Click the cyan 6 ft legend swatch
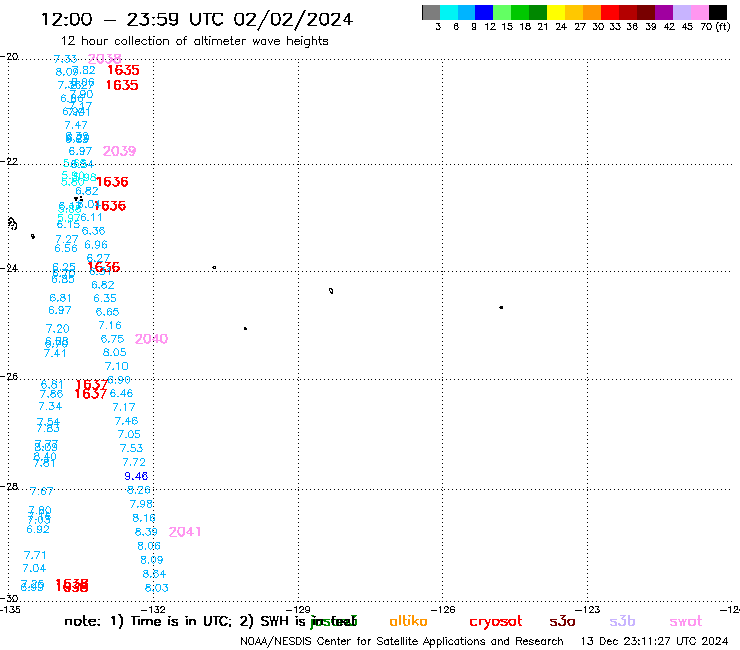 click(449, 12)
